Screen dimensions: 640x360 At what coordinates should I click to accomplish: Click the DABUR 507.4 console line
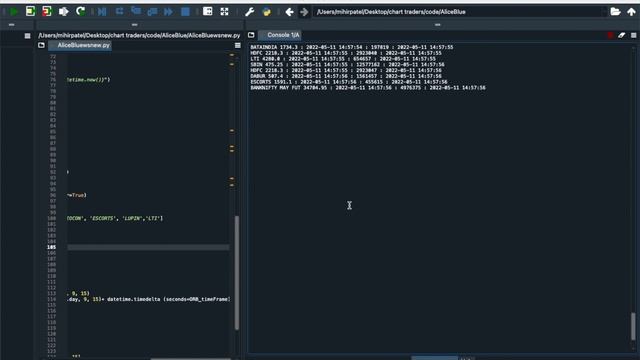(x=346, y=76)
